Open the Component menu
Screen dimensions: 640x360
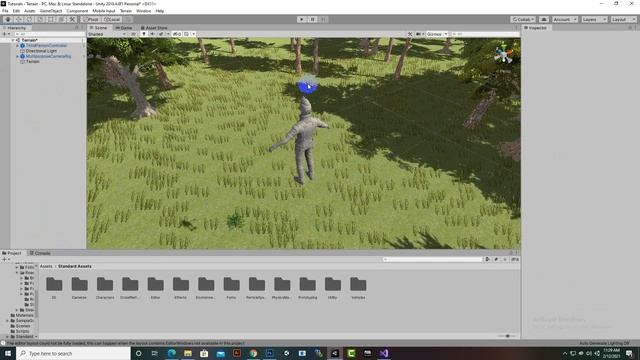[x=77, y=11]
